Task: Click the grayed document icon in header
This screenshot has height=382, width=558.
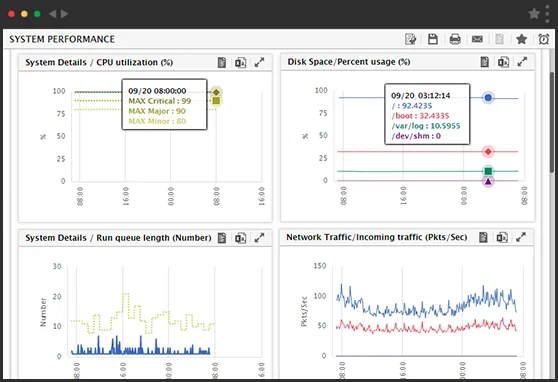Action: point(499,39)
